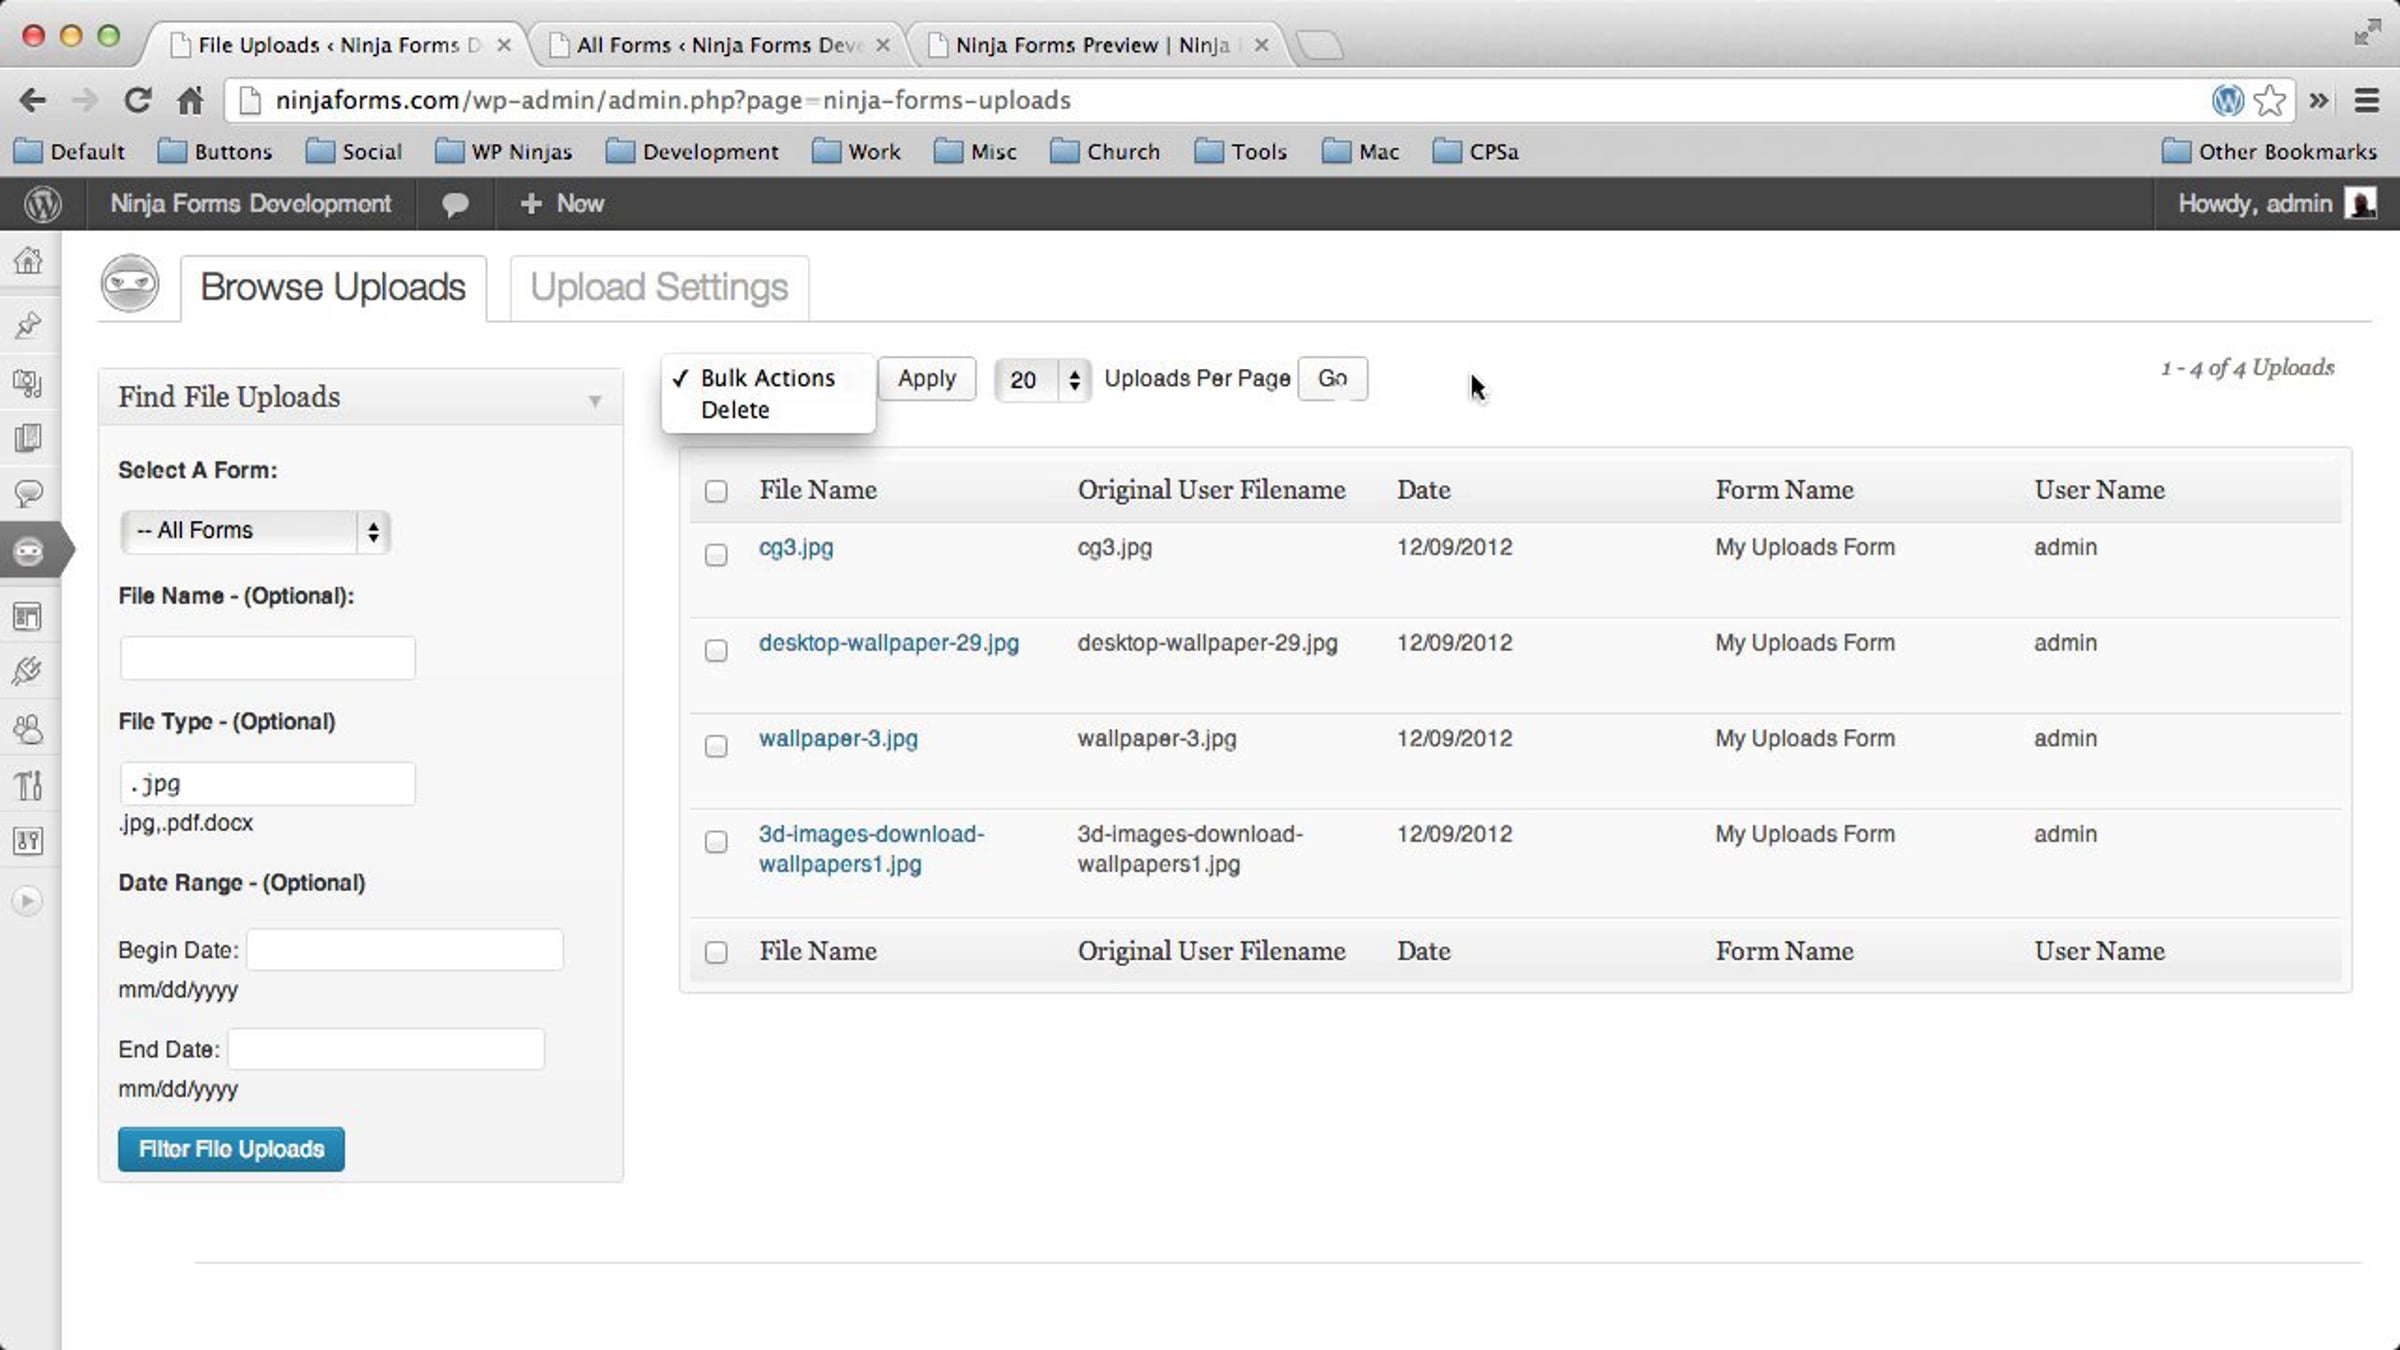Open the Tools icon in the sidebar
2400x1350 pixels.
(28, 786)
